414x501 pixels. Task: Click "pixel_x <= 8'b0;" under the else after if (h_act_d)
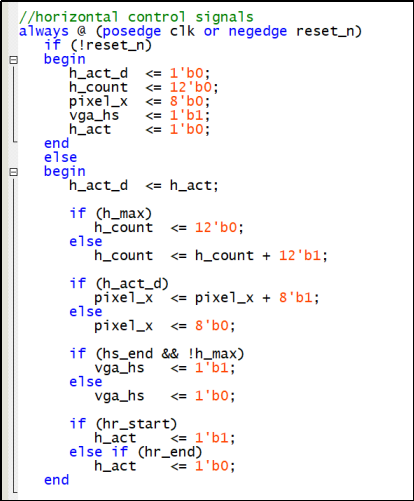pyautogui.click(x=165, y=326)
